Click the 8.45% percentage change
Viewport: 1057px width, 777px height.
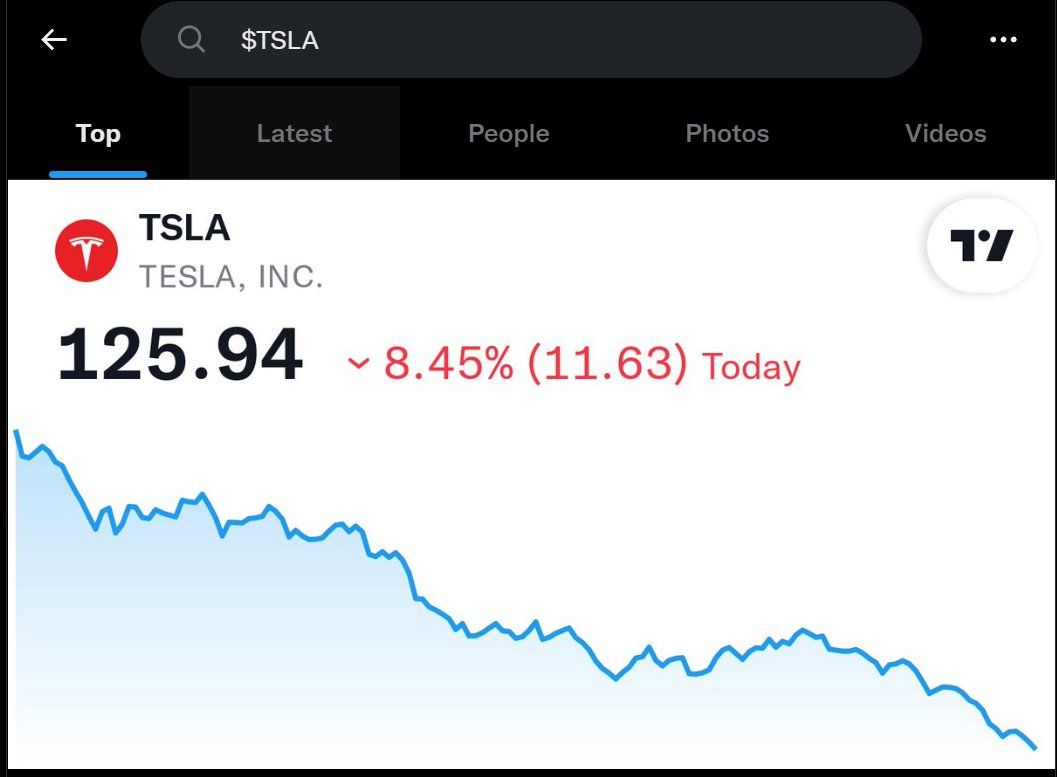[448, 364]
